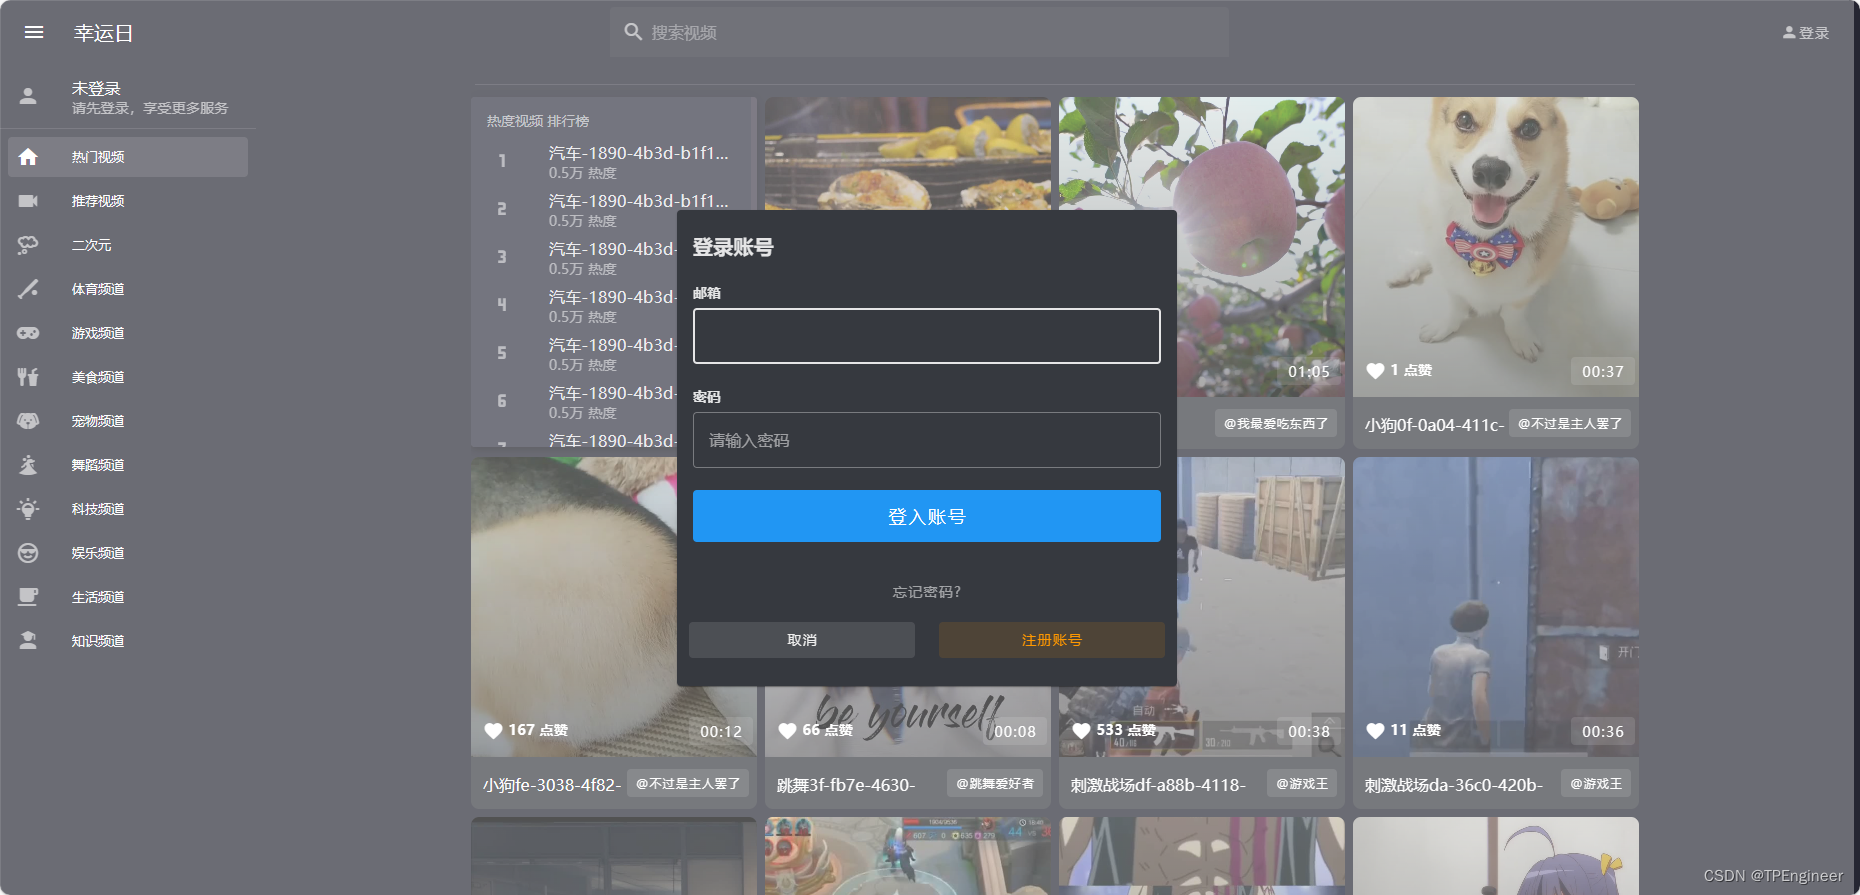Click video title 小狗0f-0a04-411c-

[1434, 425]
